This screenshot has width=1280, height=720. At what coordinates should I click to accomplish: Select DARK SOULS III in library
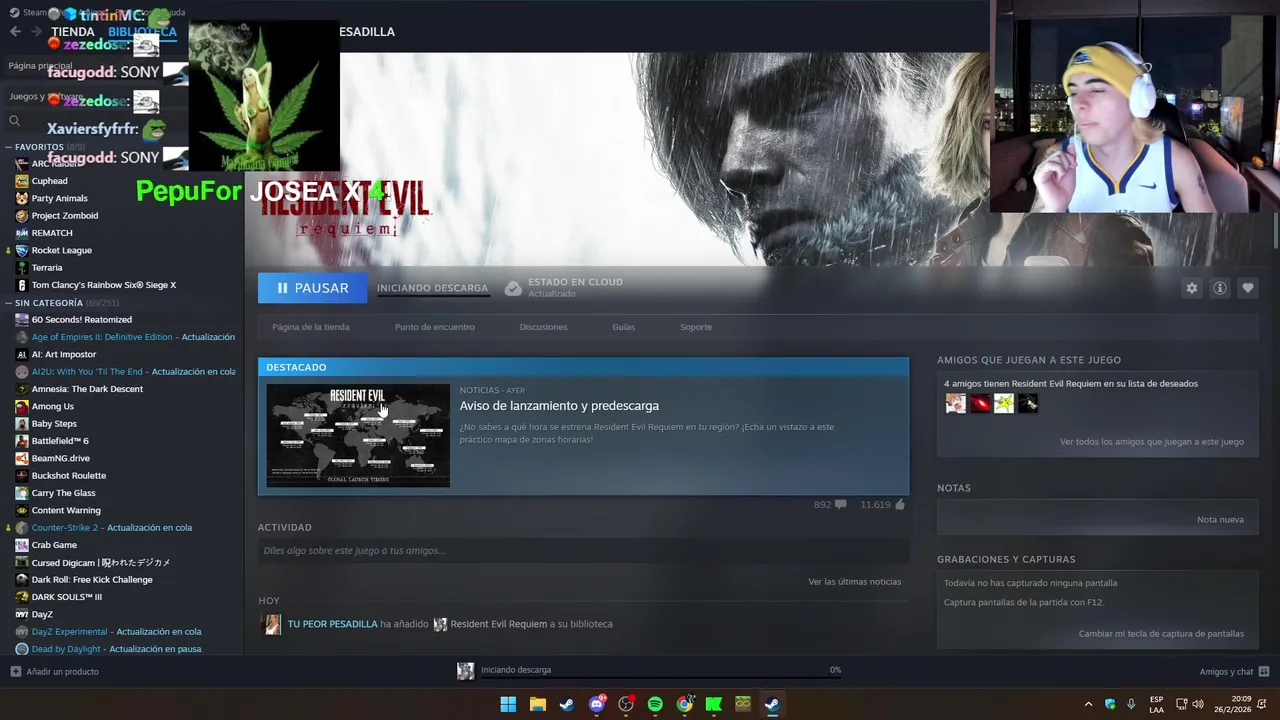pyautogui.click(x=66, y=597)
